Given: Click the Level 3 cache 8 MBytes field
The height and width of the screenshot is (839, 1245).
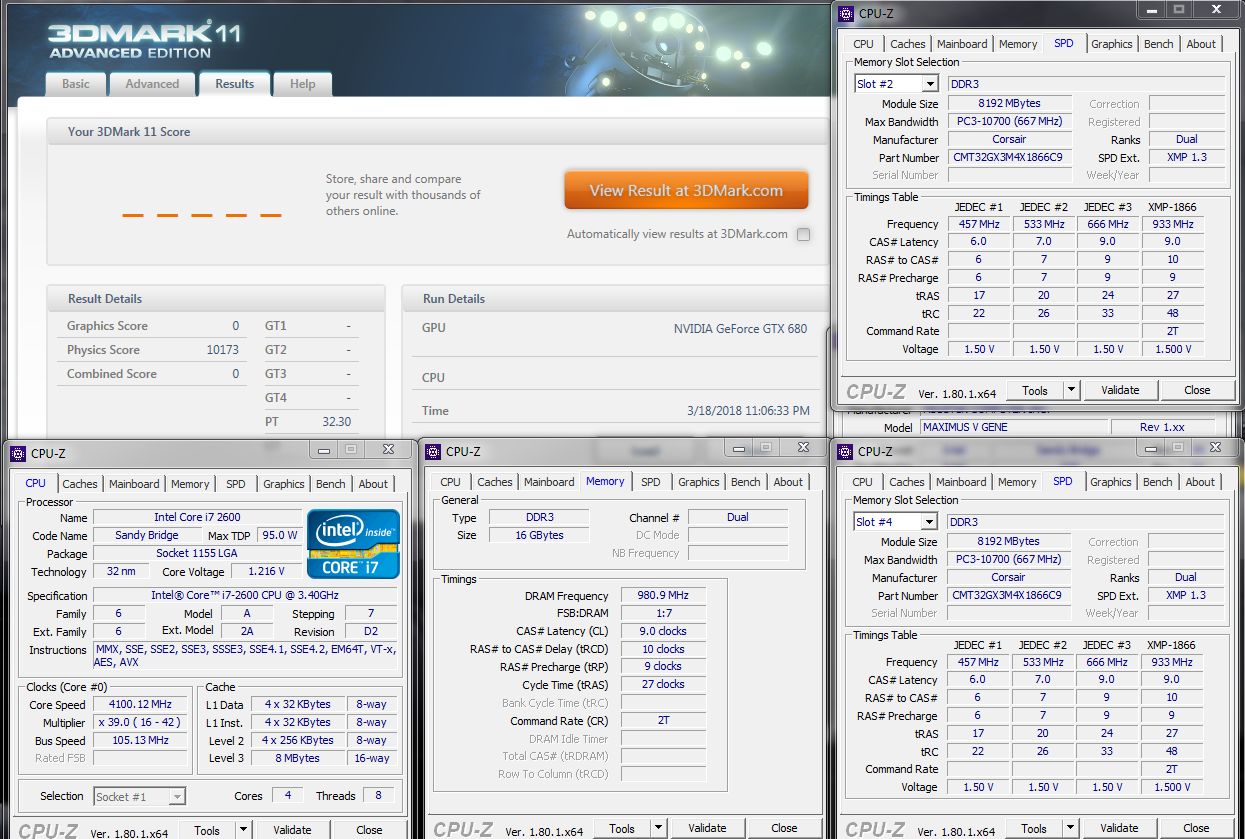Looking at the screenshot, I should pos(297,759).
